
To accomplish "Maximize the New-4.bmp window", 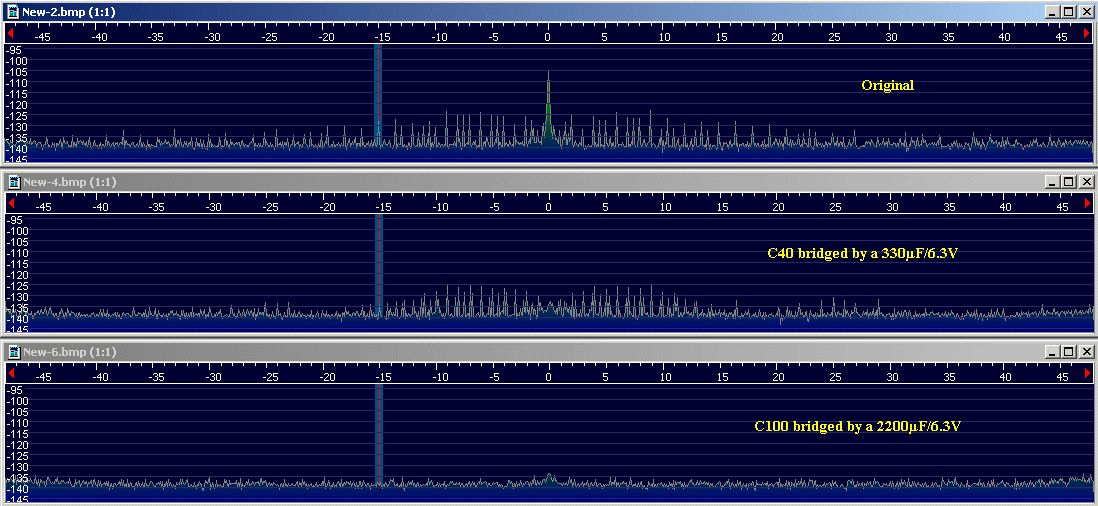I will tap(1068, 182).
